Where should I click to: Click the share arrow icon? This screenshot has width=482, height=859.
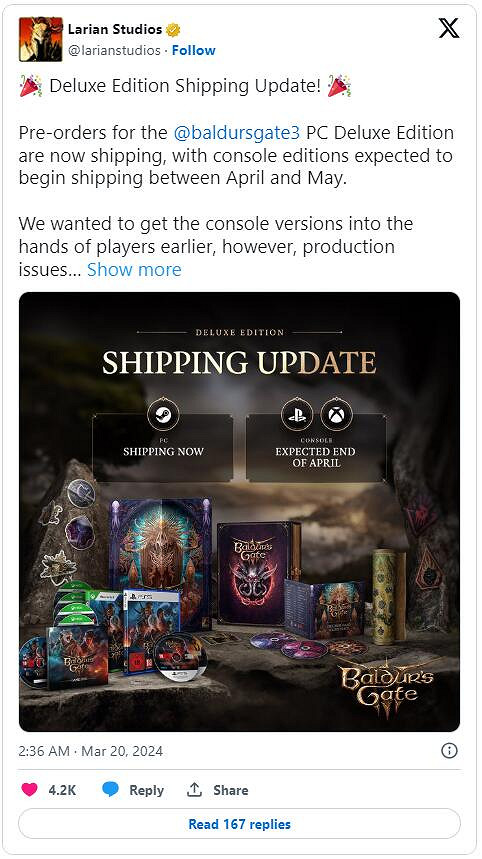pos(194,789)
